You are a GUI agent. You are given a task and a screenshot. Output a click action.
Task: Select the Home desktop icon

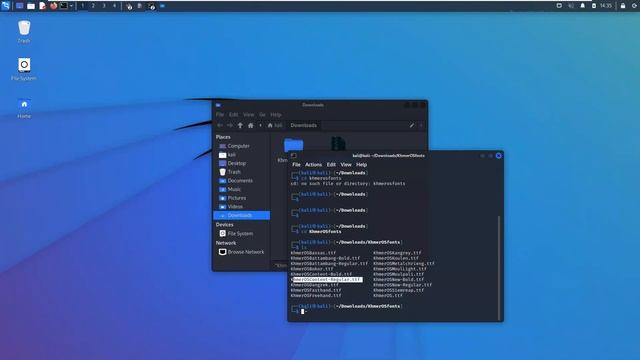pos(24,108)
